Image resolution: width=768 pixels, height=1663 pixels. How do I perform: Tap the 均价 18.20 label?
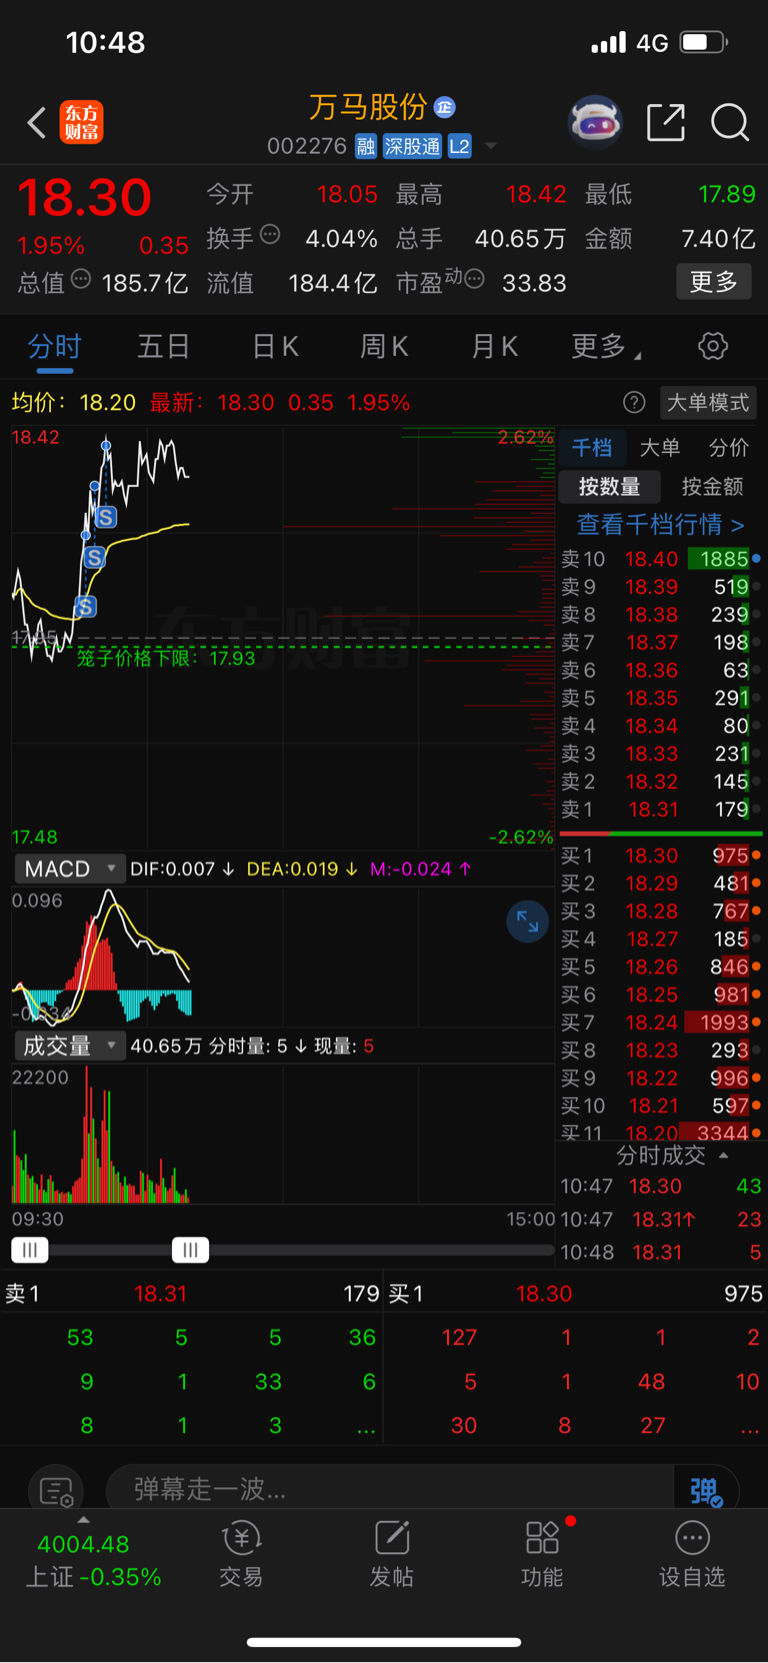point(74,402)
